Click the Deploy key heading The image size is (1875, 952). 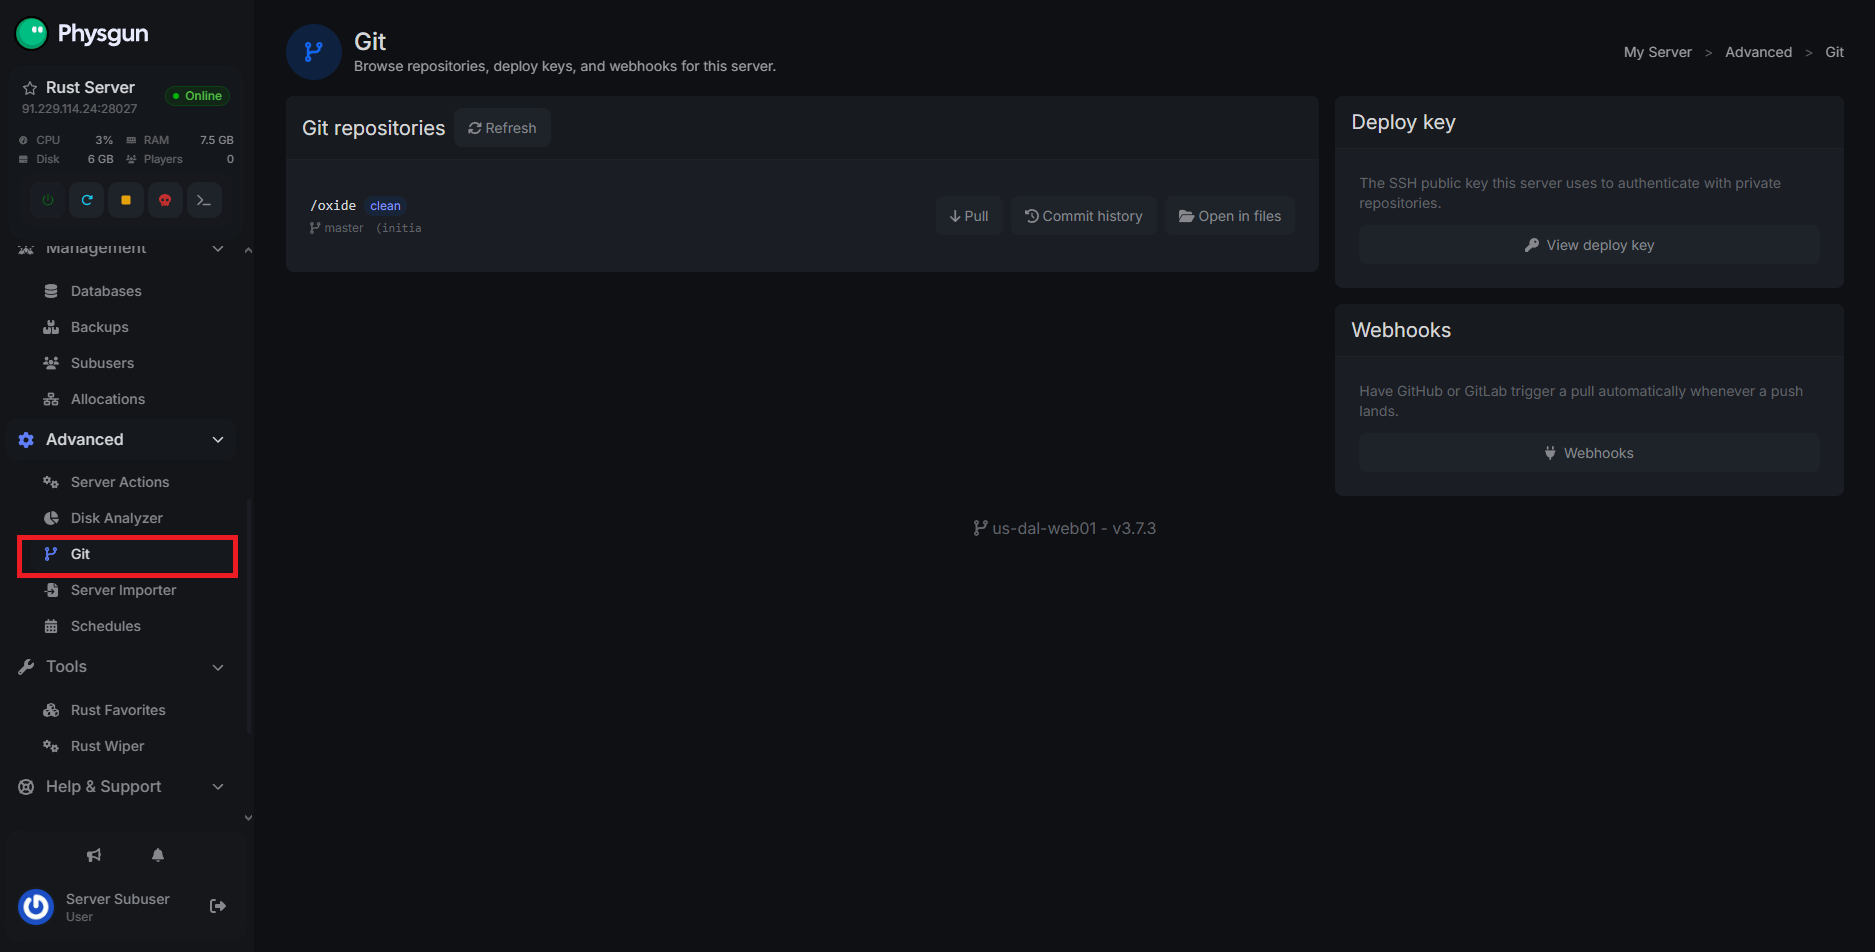click(1403, 122)
